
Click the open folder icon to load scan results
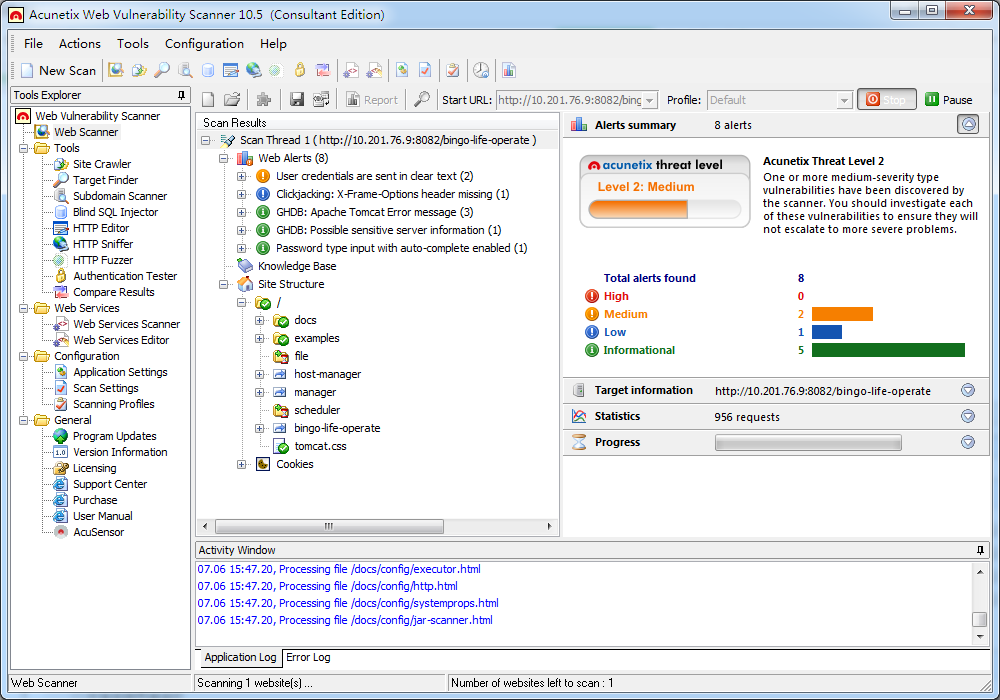click(232, 99)
